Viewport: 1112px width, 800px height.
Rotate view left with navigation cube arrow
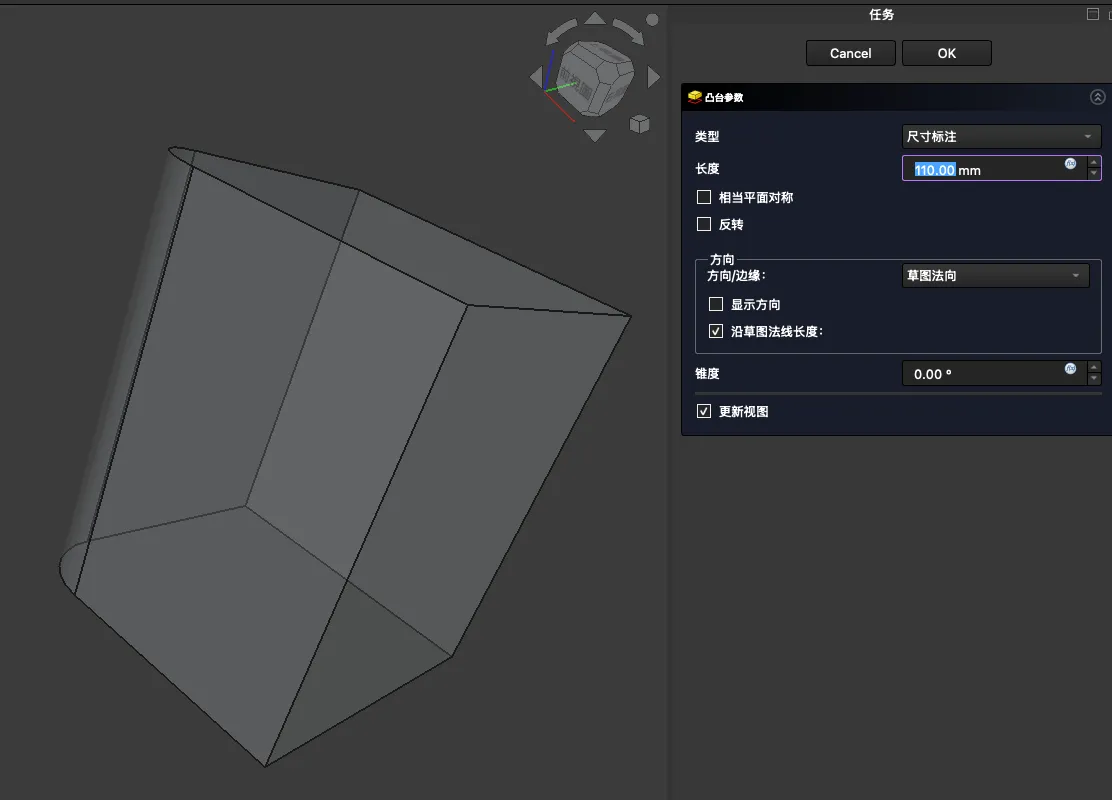tap(536, 77)
